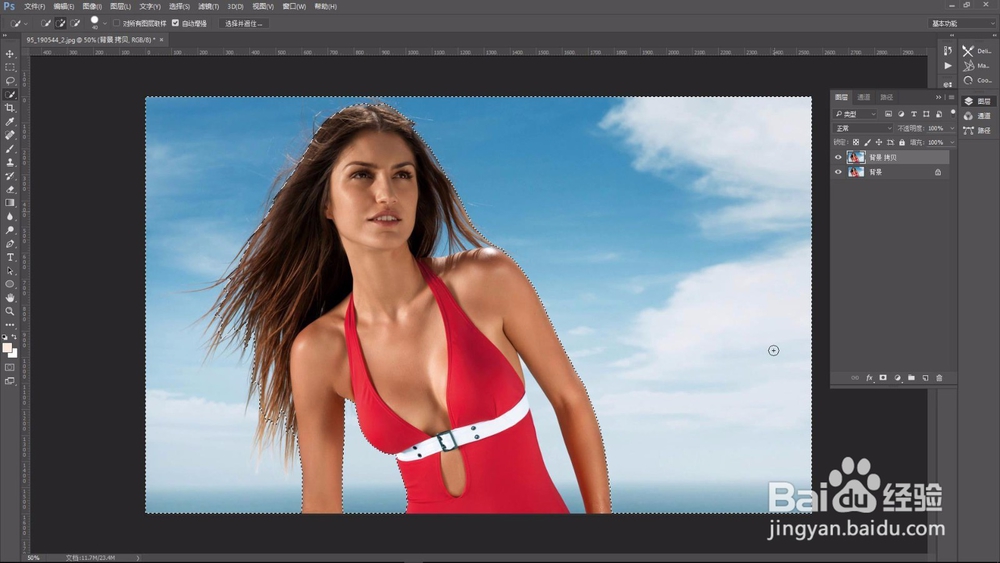The height and width of the screenshot is (563, 1000).
Task: Choose the subtract from selection brush mode
Action: 75,23
